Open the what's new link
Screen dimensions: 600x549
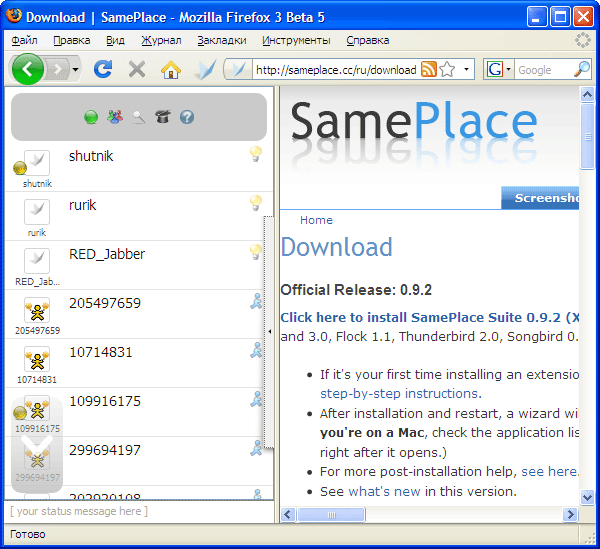(384, 491)
